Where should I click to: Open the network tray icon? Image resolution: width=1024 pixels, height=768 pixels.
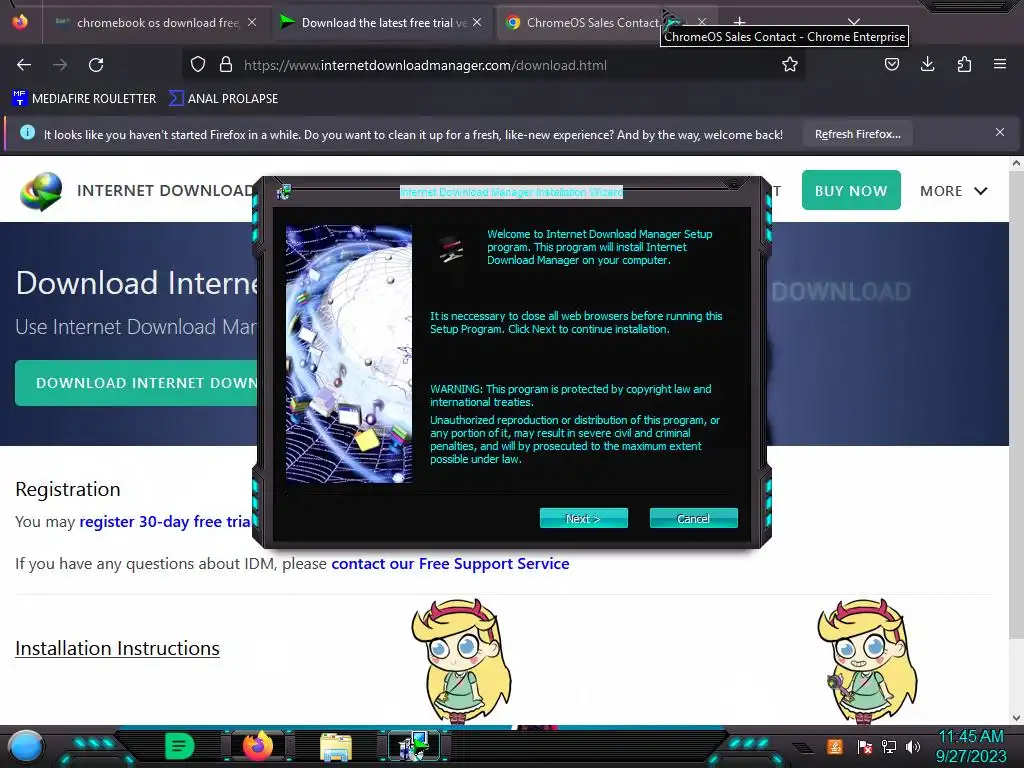point(888,746)
